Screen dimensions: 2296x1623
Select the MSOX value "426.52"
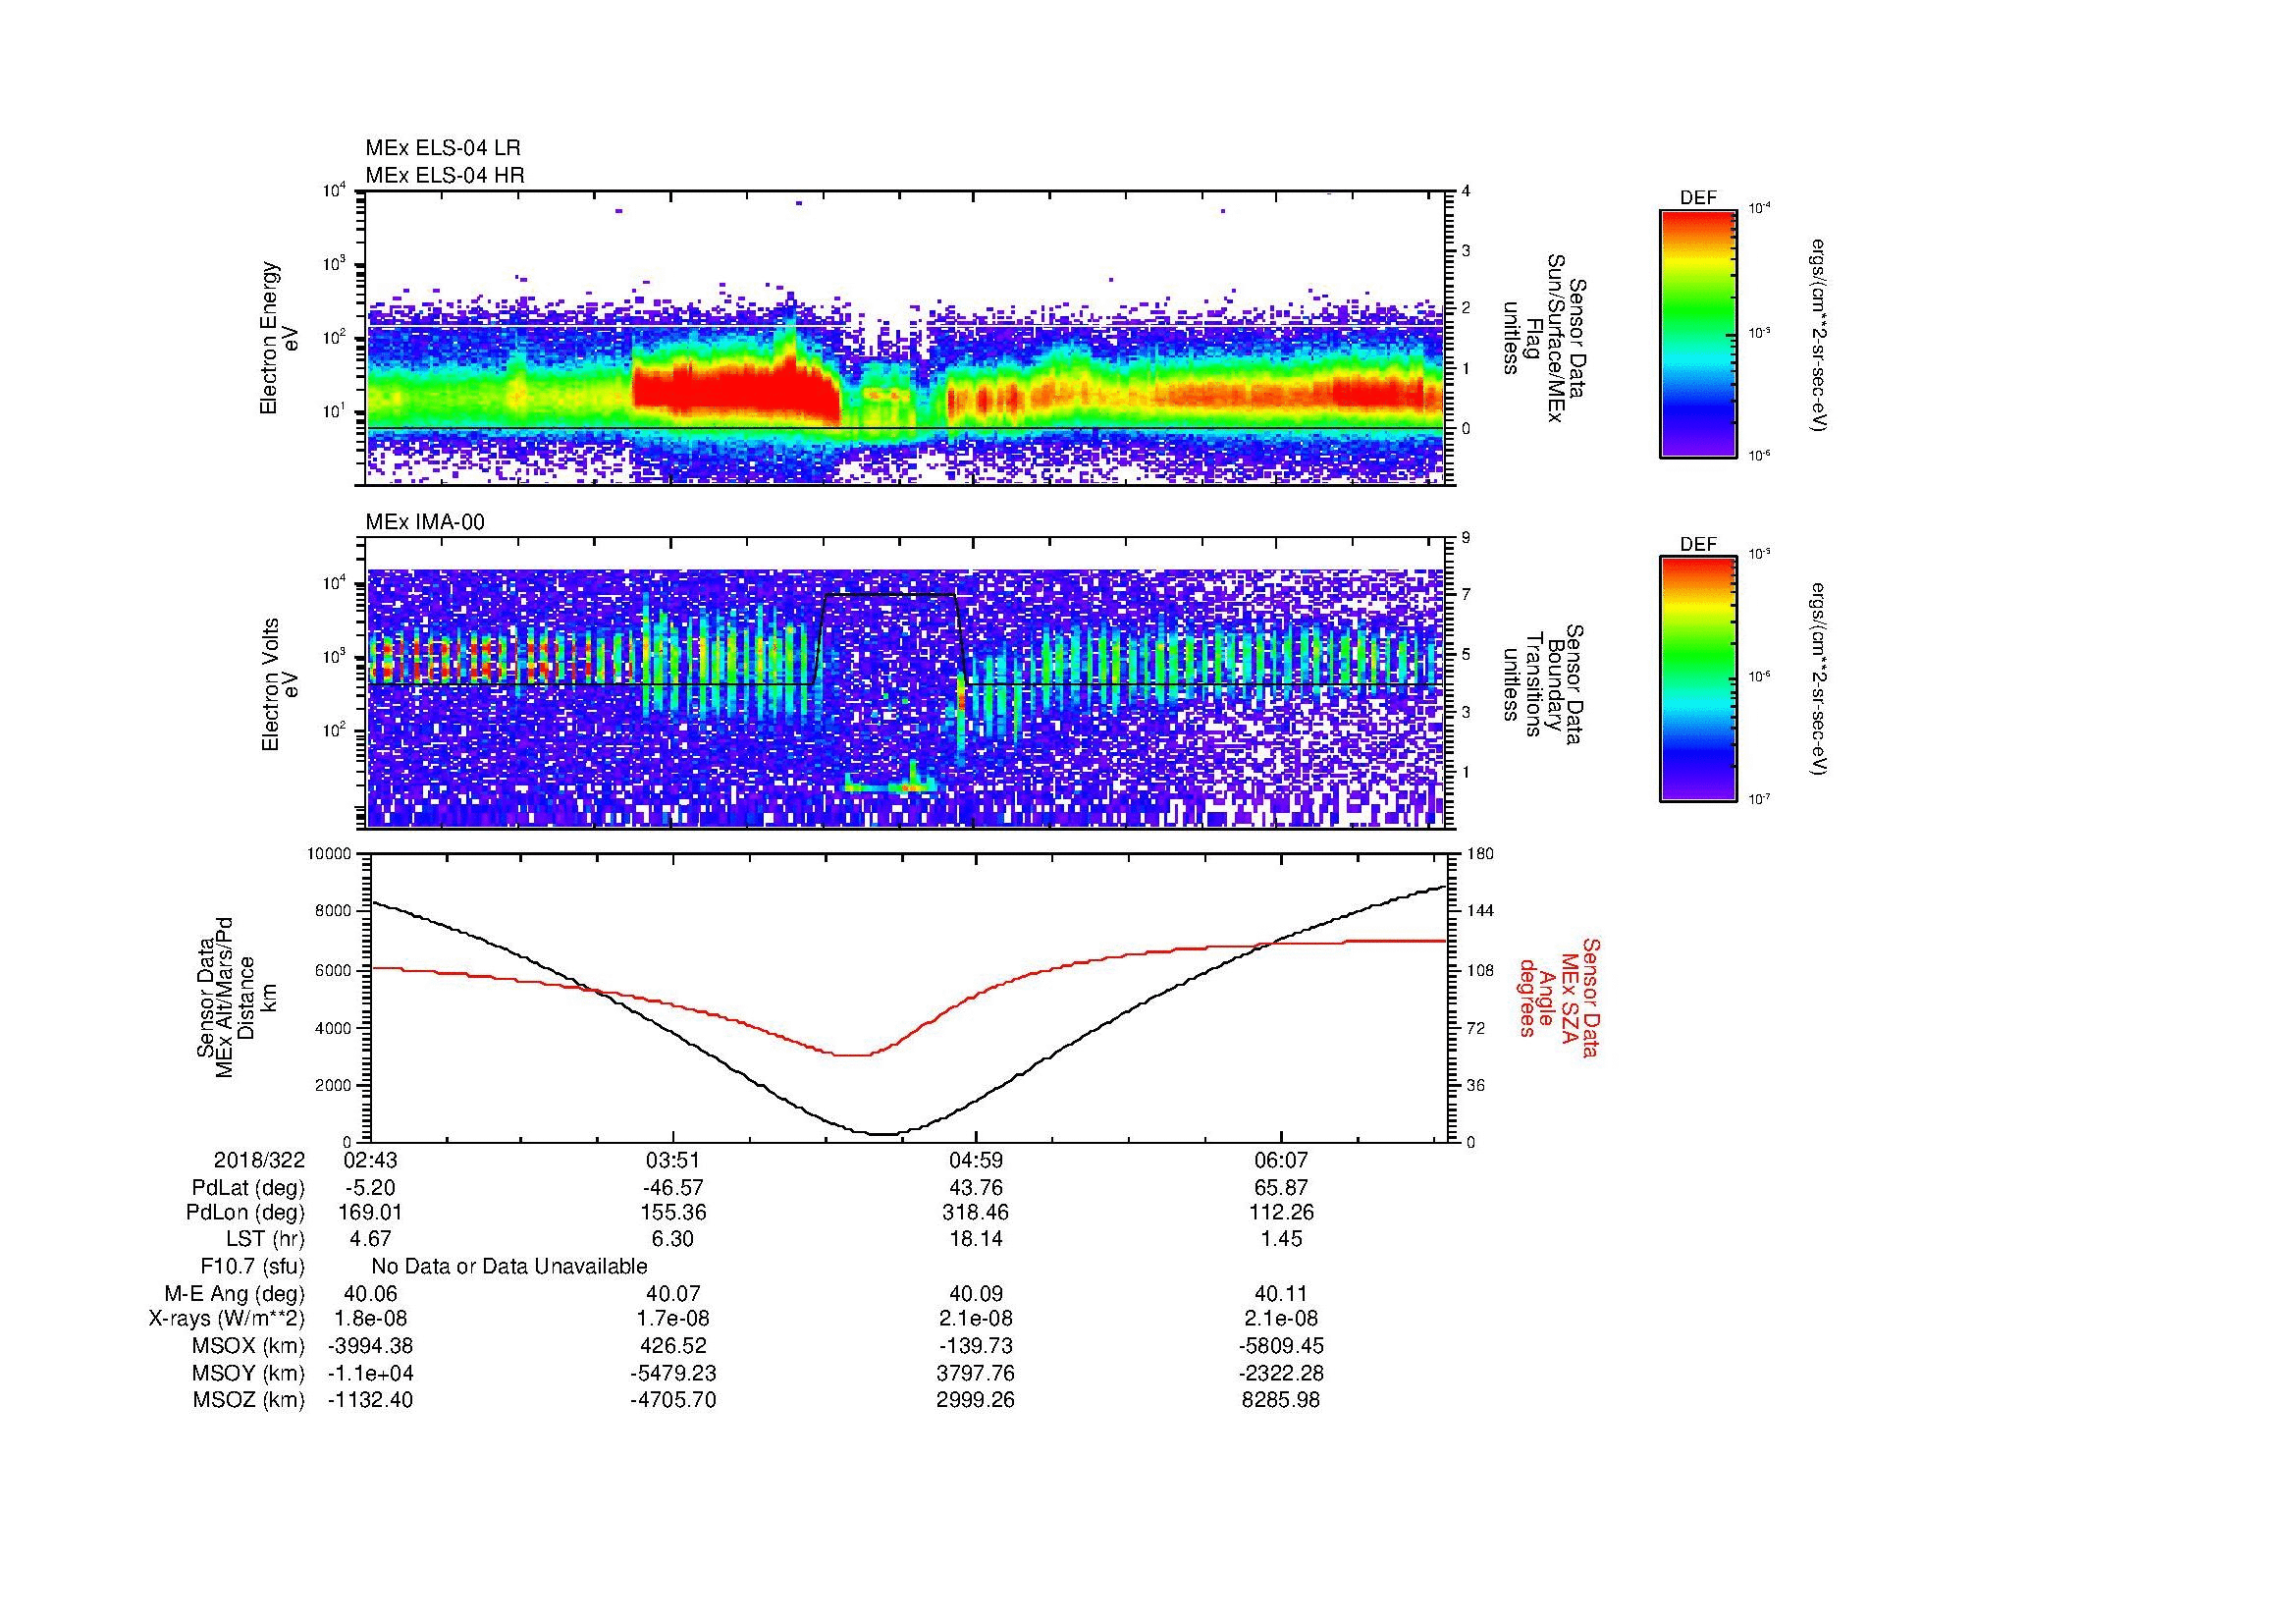pos(673,1347)
